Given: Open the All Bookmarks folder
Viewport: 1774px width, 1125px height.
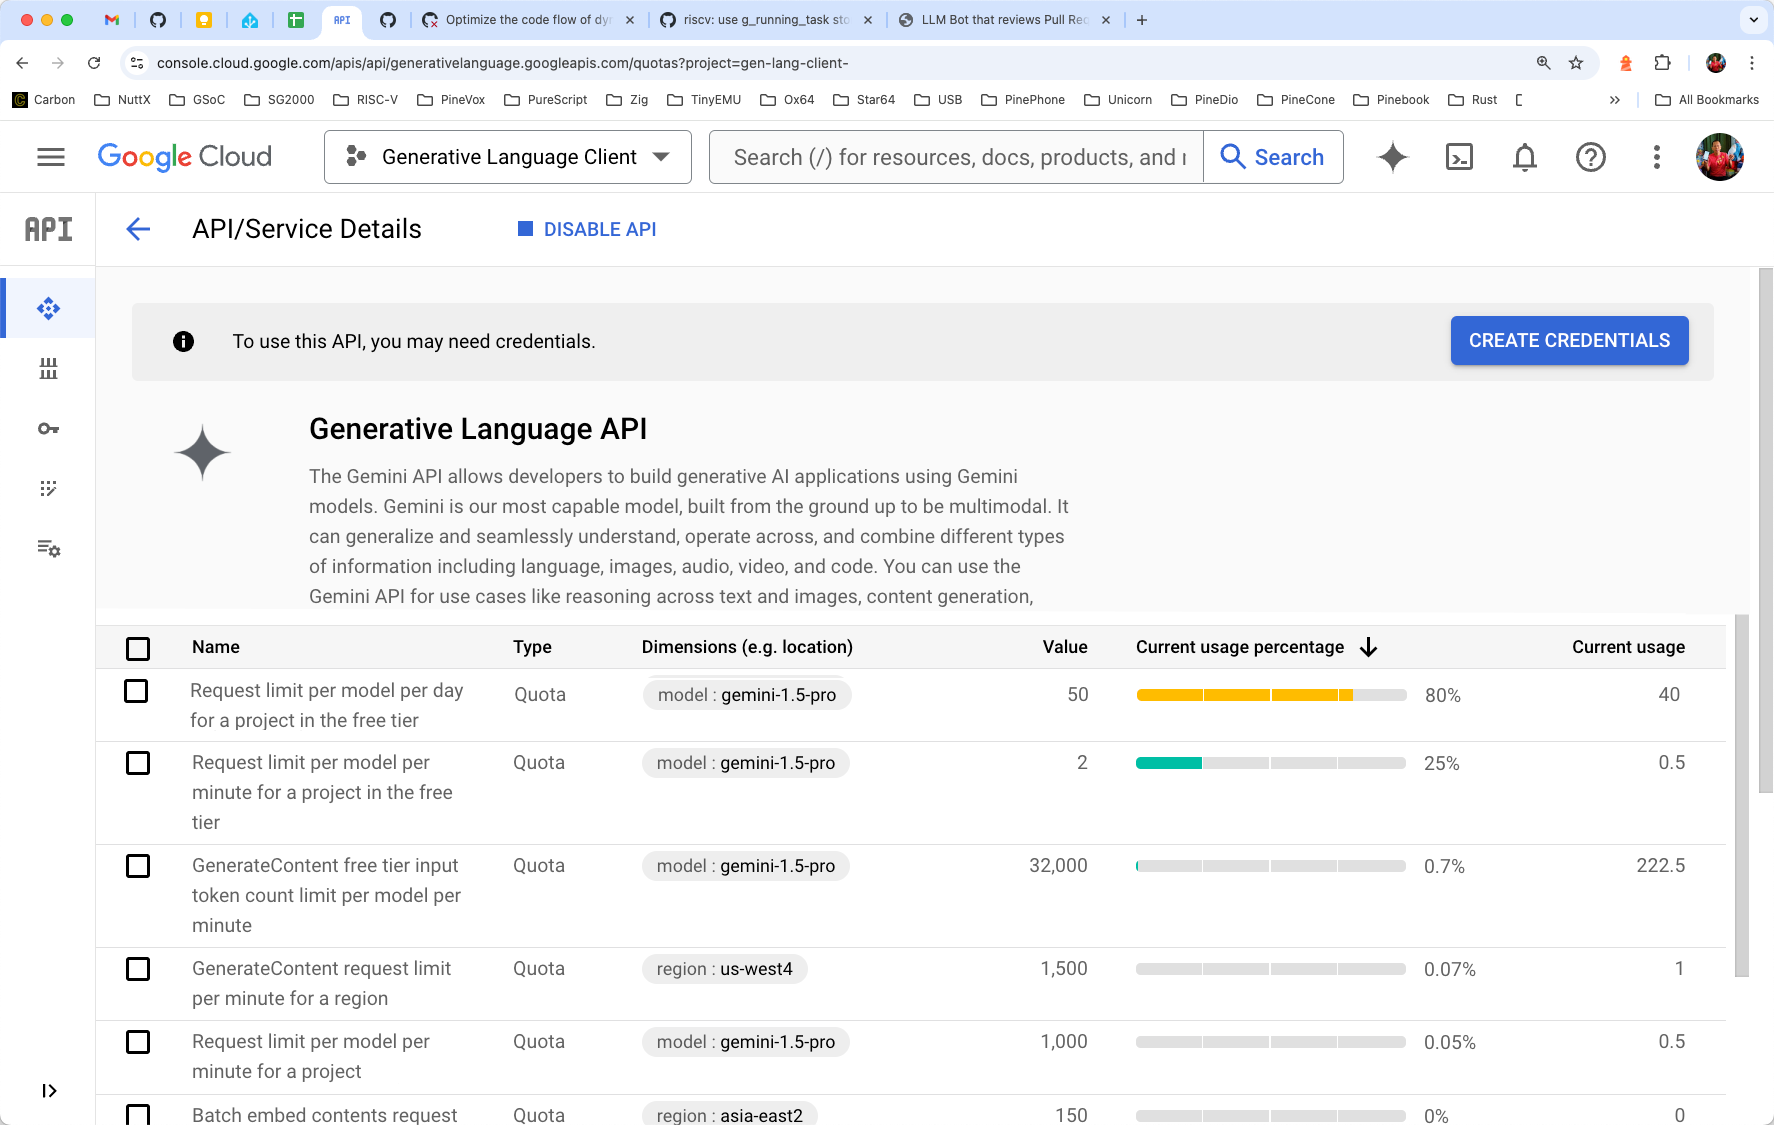Looking at the screenshot, I should coord(1707,100).
